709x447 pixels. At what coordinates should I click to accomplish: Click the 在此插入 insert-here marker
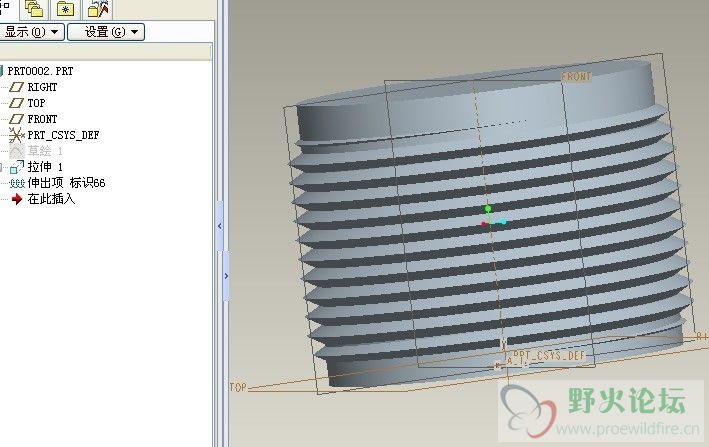51,199
